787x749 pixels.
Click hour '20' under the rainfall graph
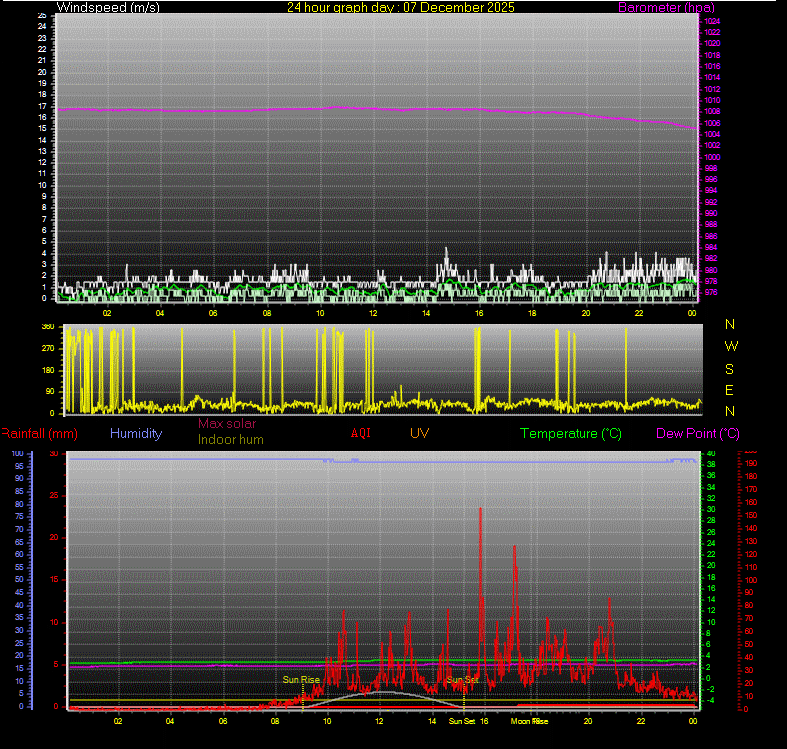tap(588, 721)
